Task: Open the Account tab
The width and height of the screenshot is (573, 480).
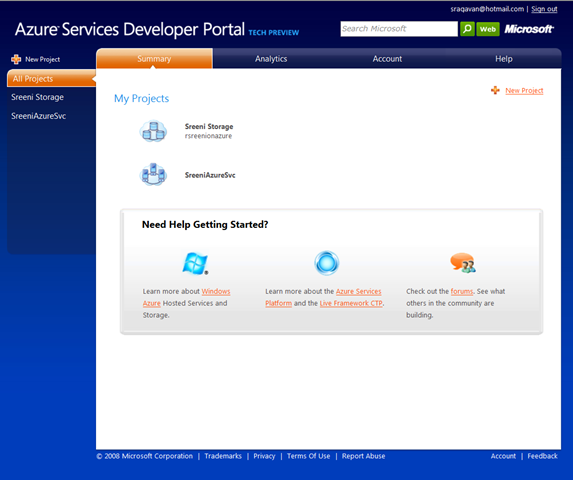Action: click(x=387, y=59)
